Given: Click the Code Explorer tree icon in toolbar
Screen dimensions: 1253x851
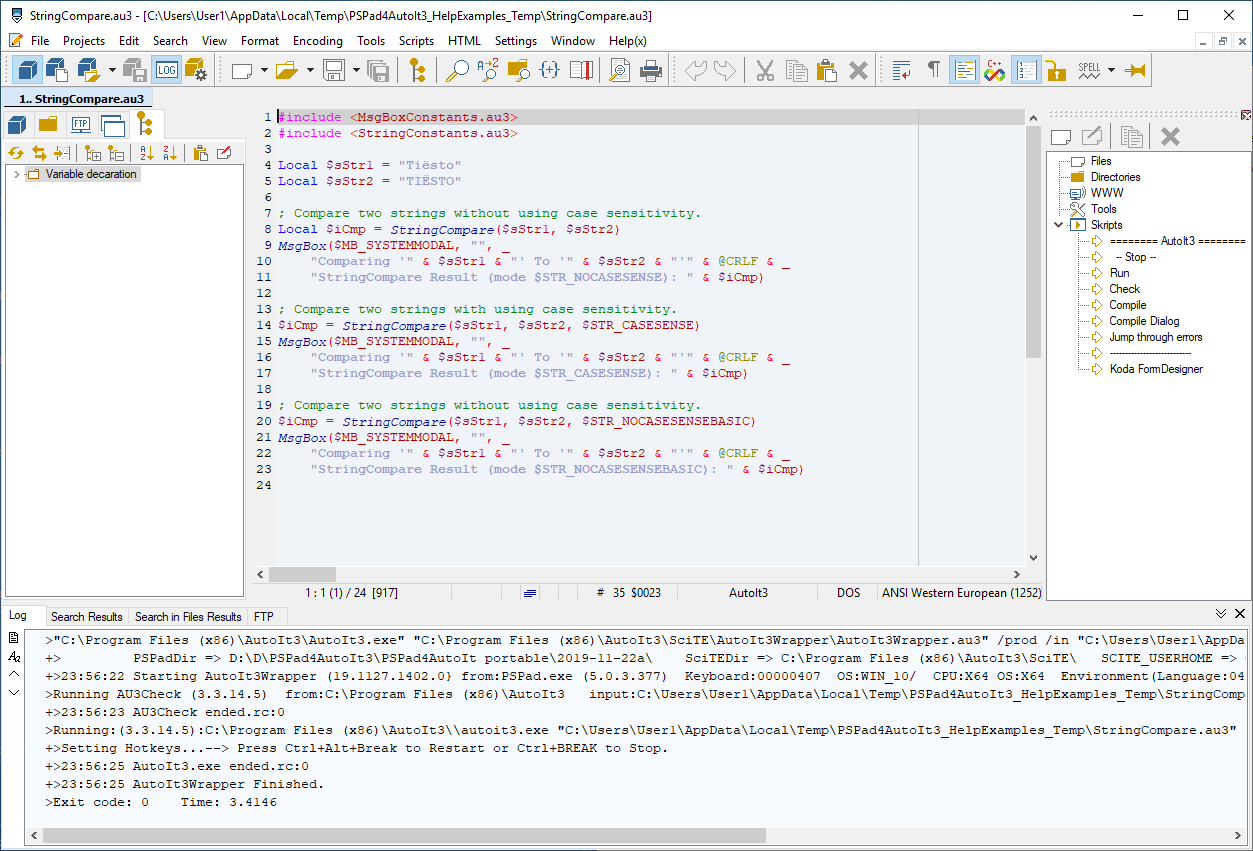Looking at the screenshot, I should pos(417,70).
